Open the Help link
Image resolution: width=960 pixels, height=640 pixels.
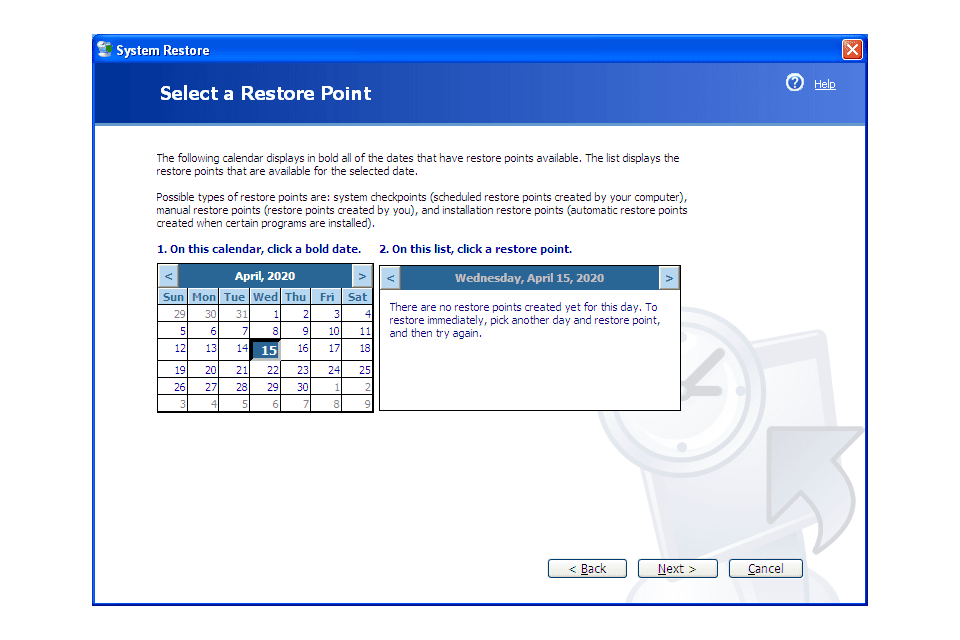824,84
